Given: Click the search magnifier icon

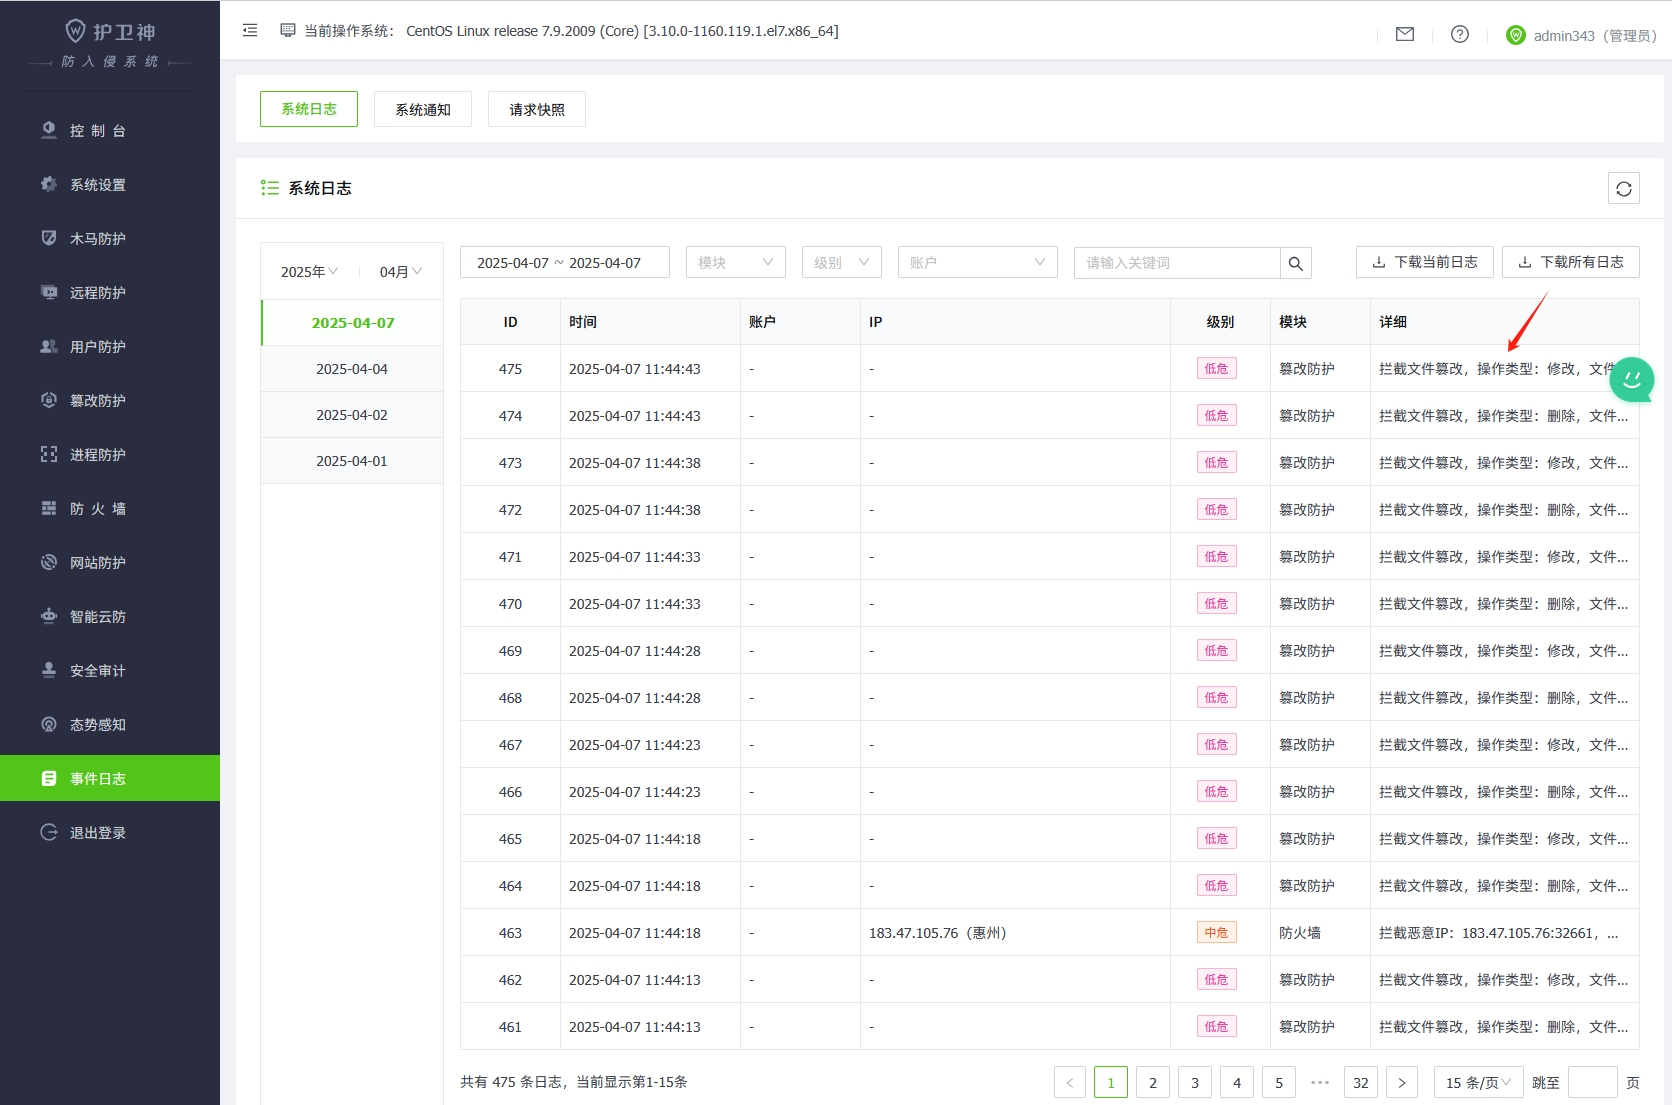Looking at the screenshot, I should point(1296,263).
